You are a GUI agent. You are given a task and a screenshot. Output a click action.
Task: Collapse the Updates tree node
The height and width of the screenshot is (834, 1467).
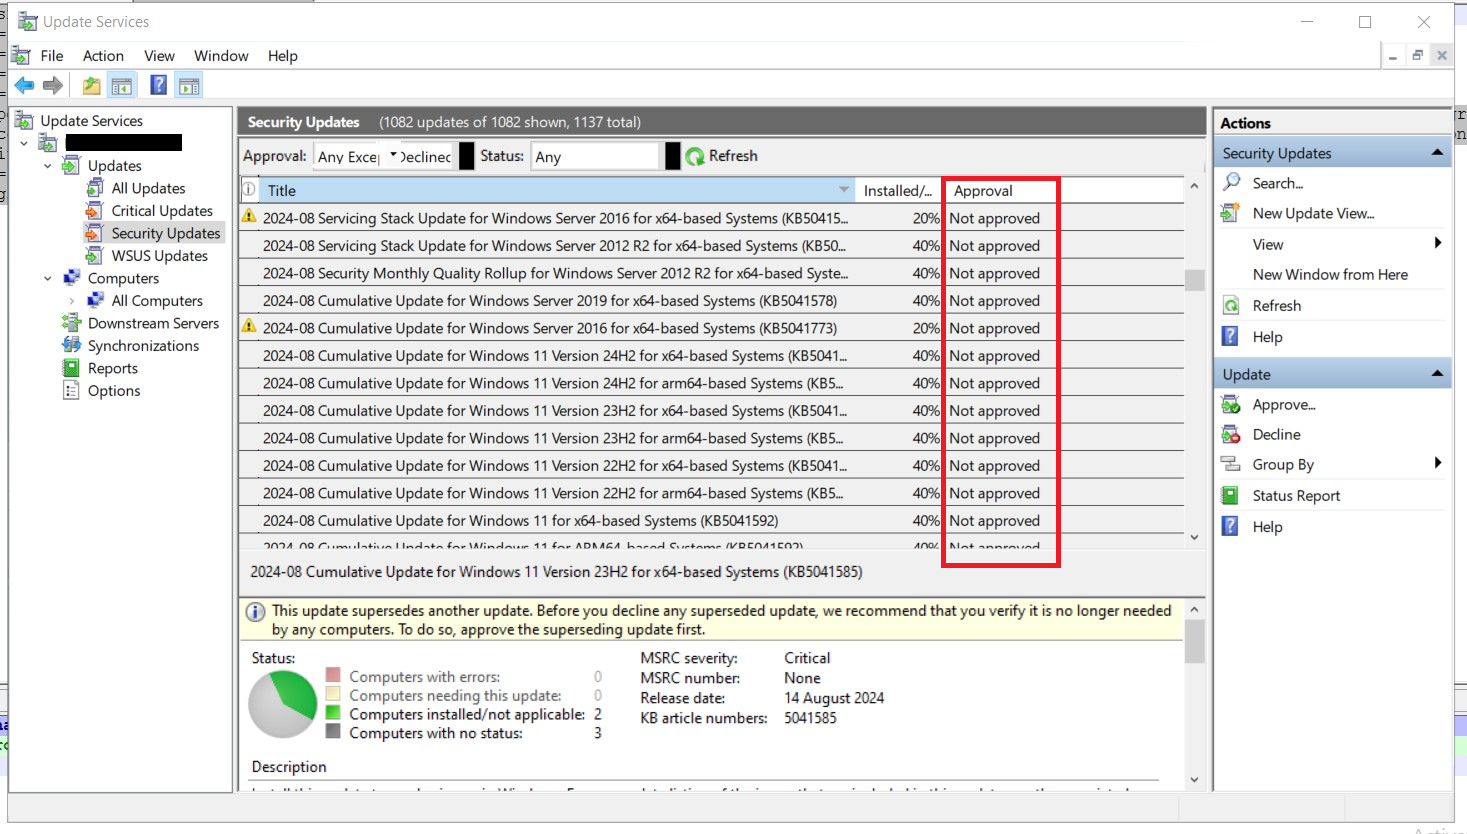tap(48, 166)
